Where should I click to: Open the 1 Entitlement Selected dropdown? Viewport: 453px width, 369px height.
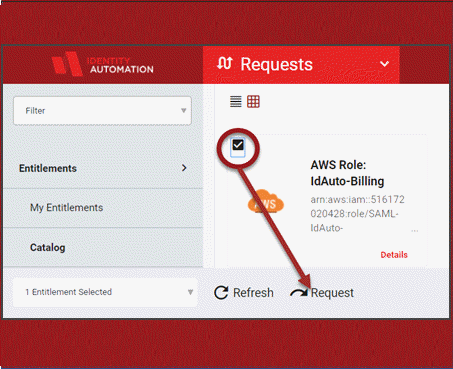tap(105, 292)
